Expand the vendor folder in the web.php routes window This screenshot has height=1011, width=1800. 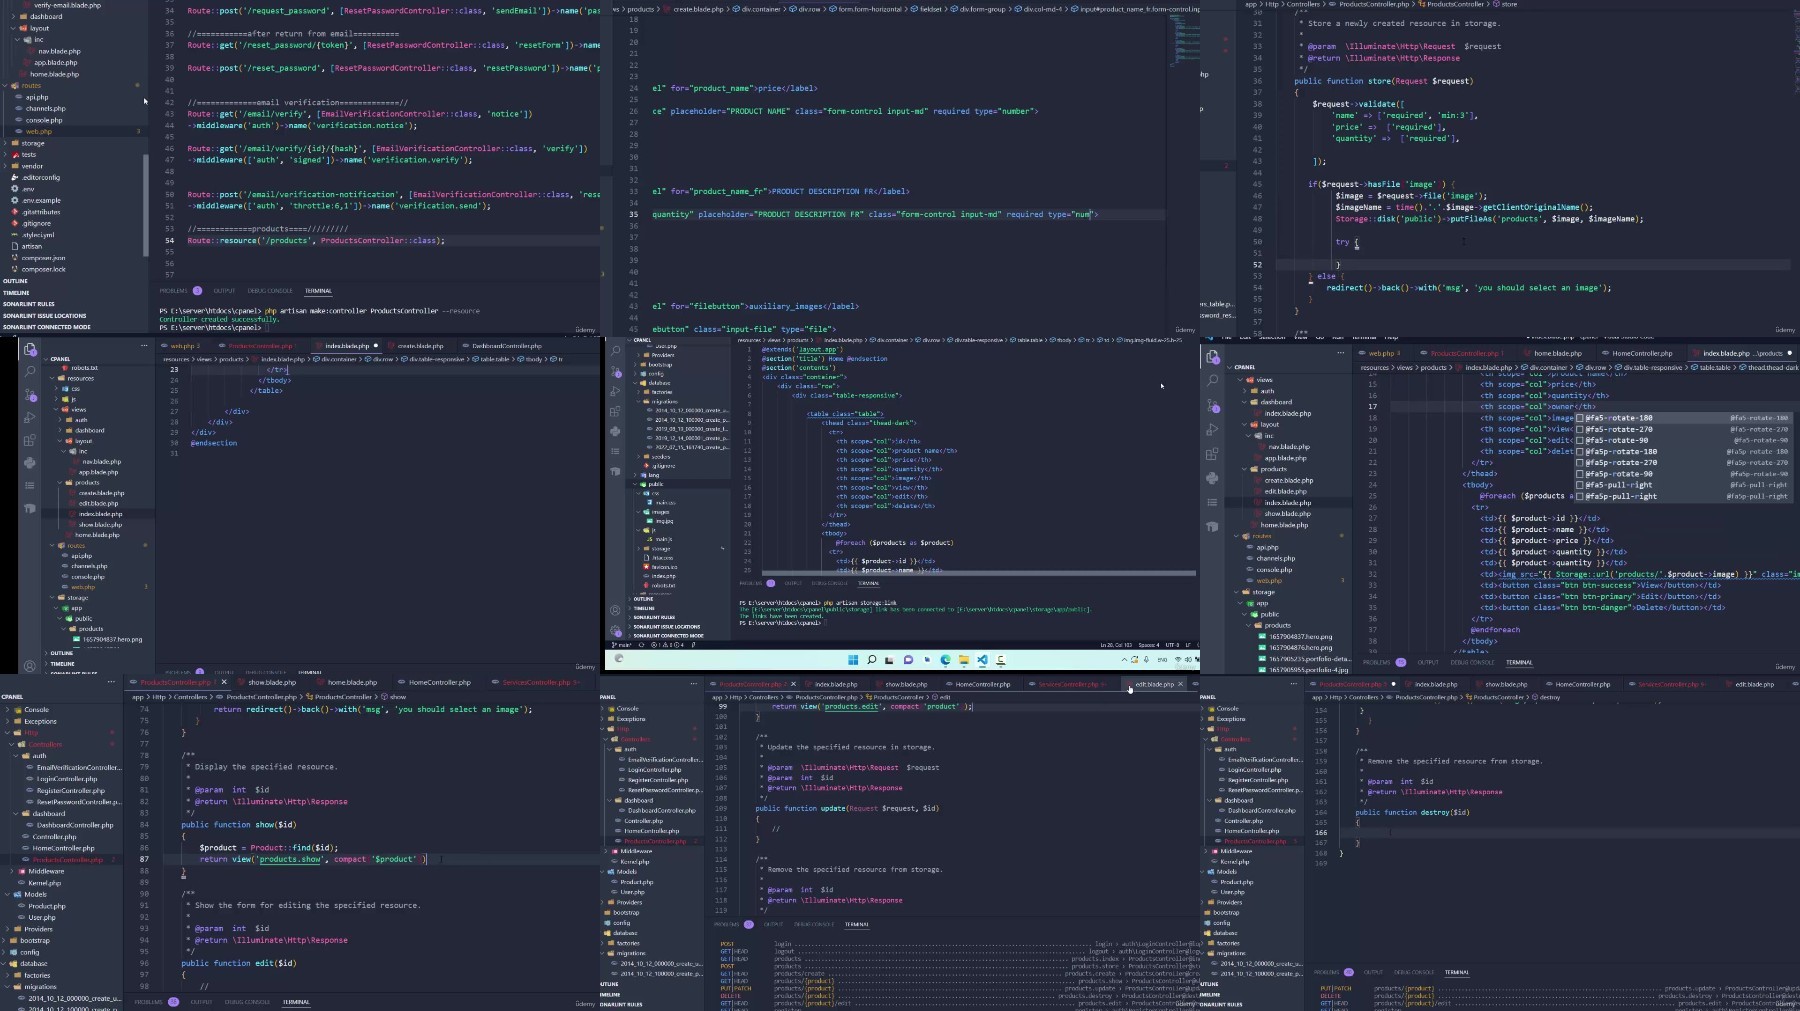(x=32, y=166)
